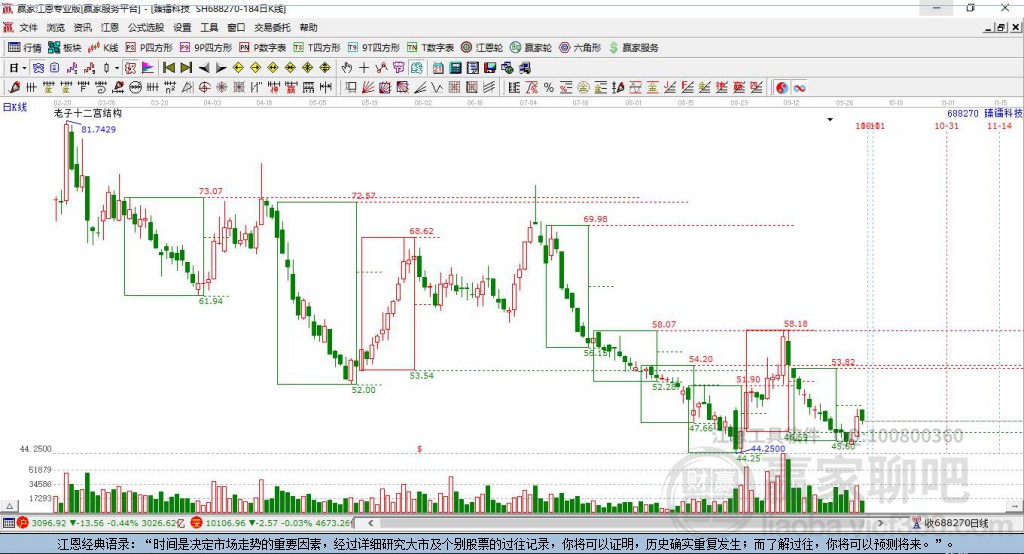Viewport: 1024px width, 554px height.
Task: Select the zigzag wave line tool
Action: (437, 88)
